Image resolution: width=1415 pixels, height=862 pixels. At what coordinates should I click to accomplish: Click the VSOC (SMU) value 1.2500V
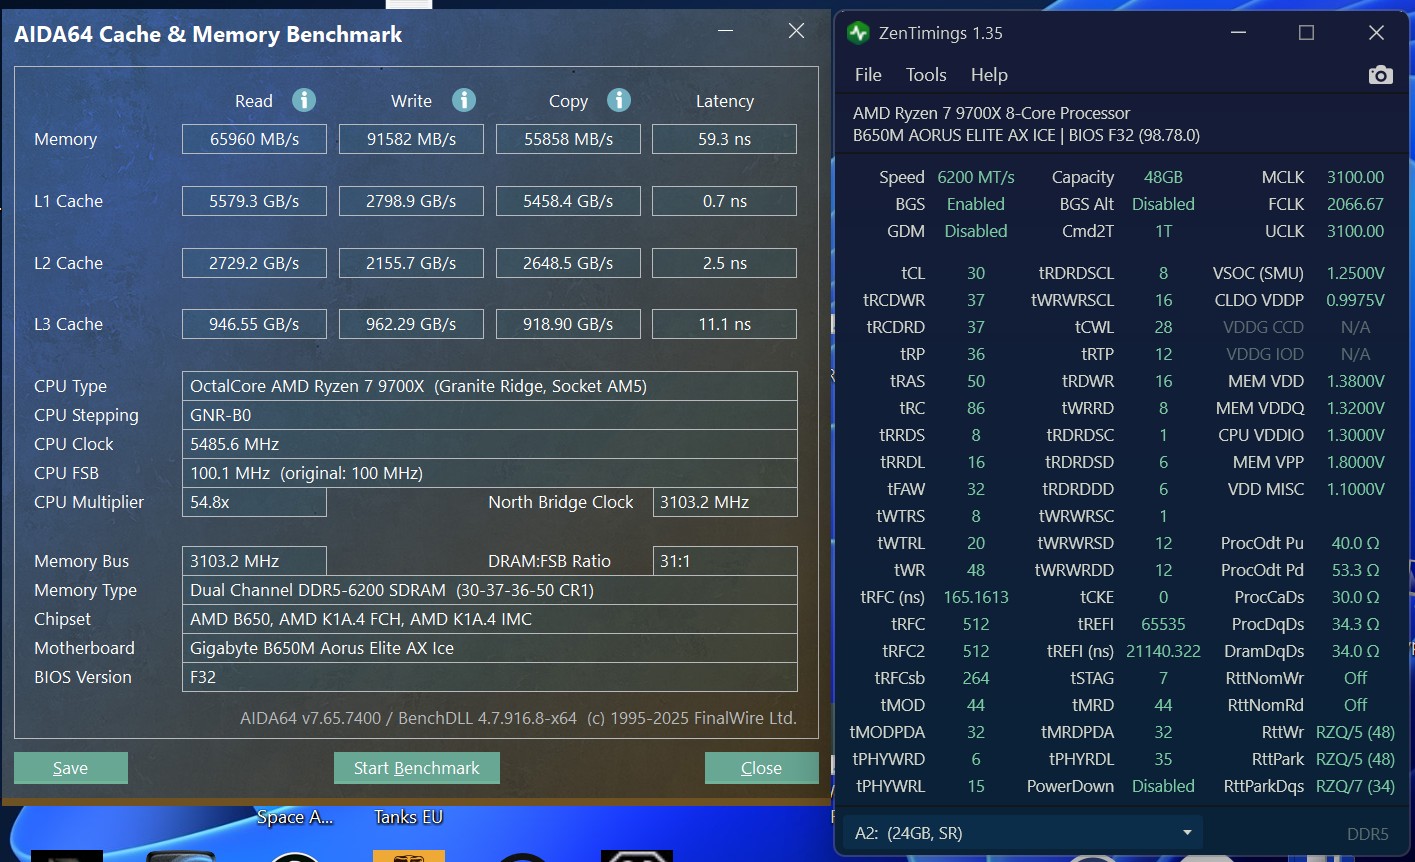pos(1355,273)
